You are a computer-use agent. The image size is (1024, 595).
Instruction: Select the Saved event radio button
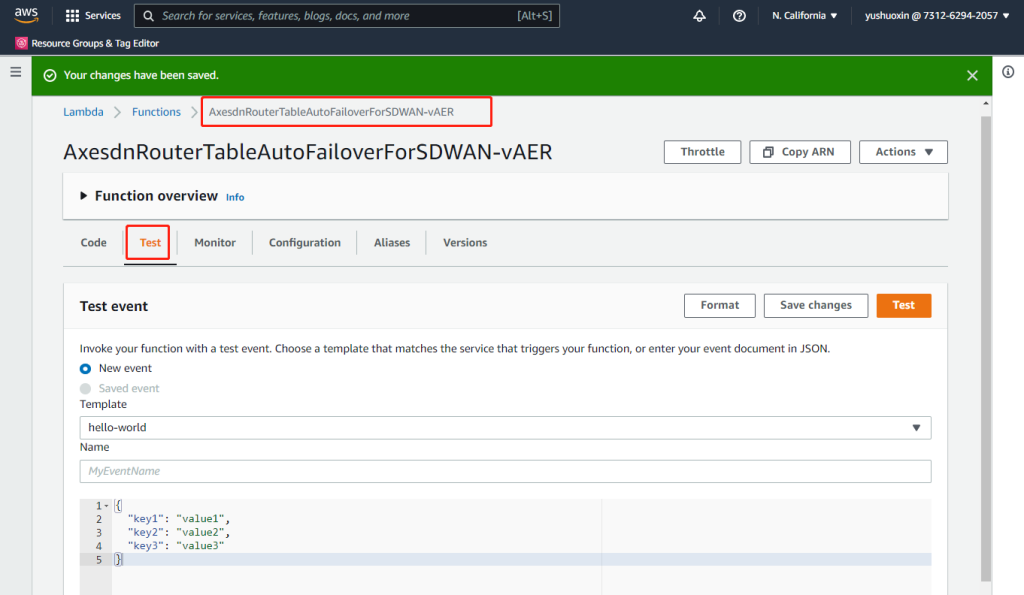pos(86,388)
